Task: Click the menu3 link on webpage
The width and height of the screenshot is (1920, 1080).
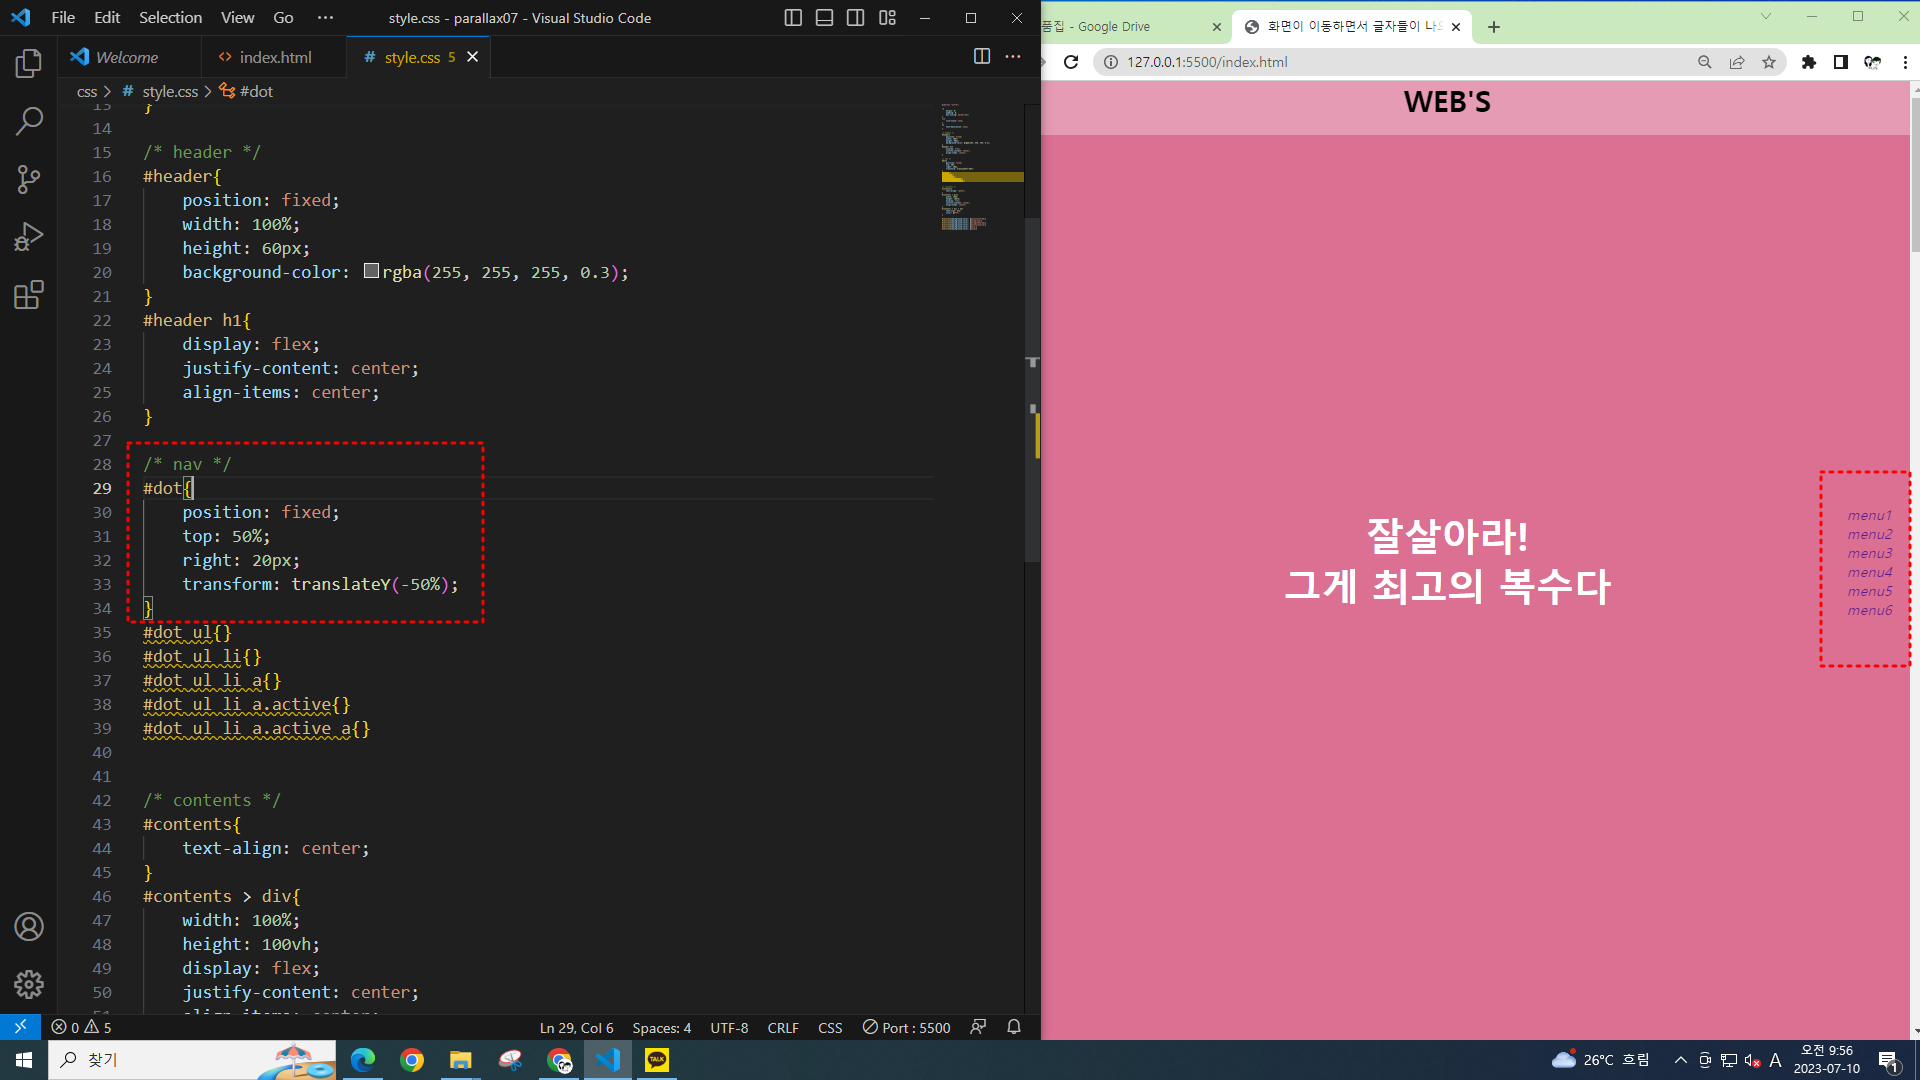Action: coord(1869,553)
